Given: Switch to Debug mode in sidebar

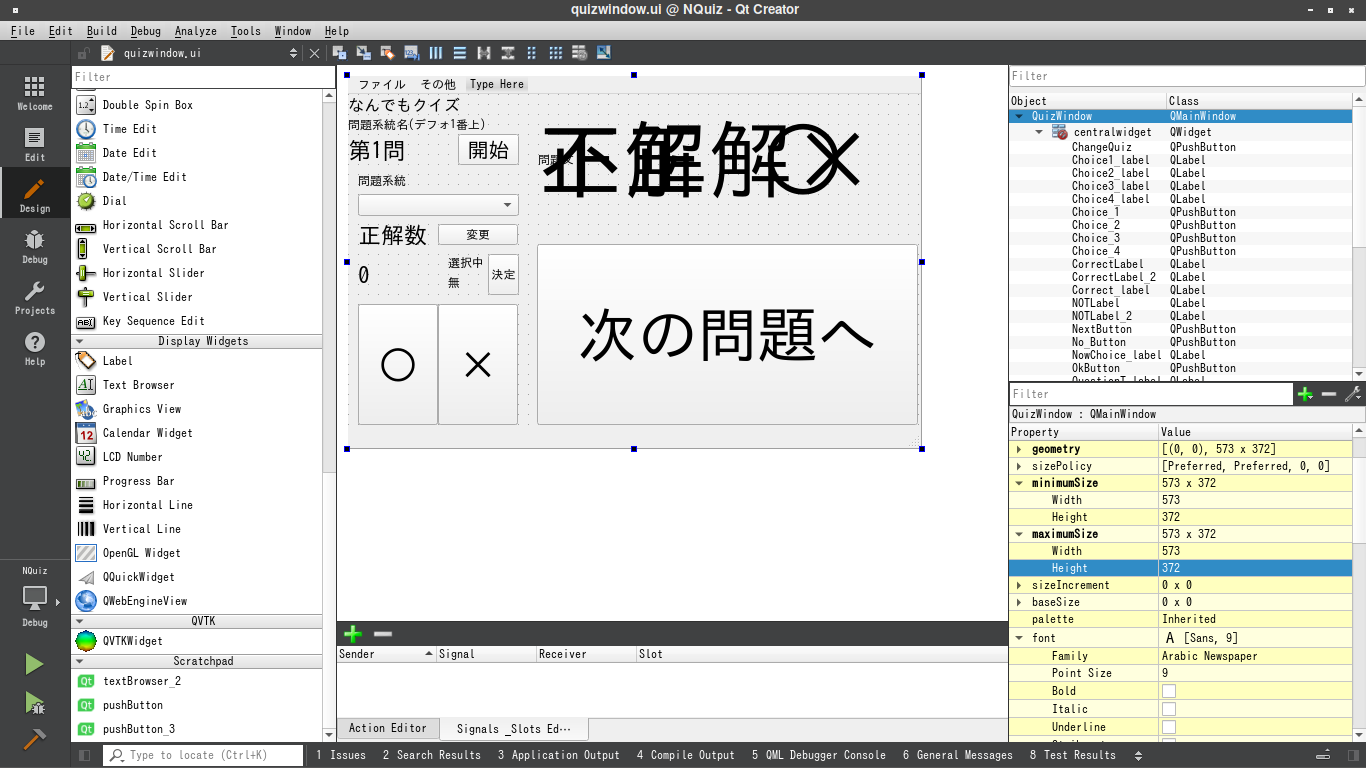Looking at the screenshot, I should (x=34, y=245).
